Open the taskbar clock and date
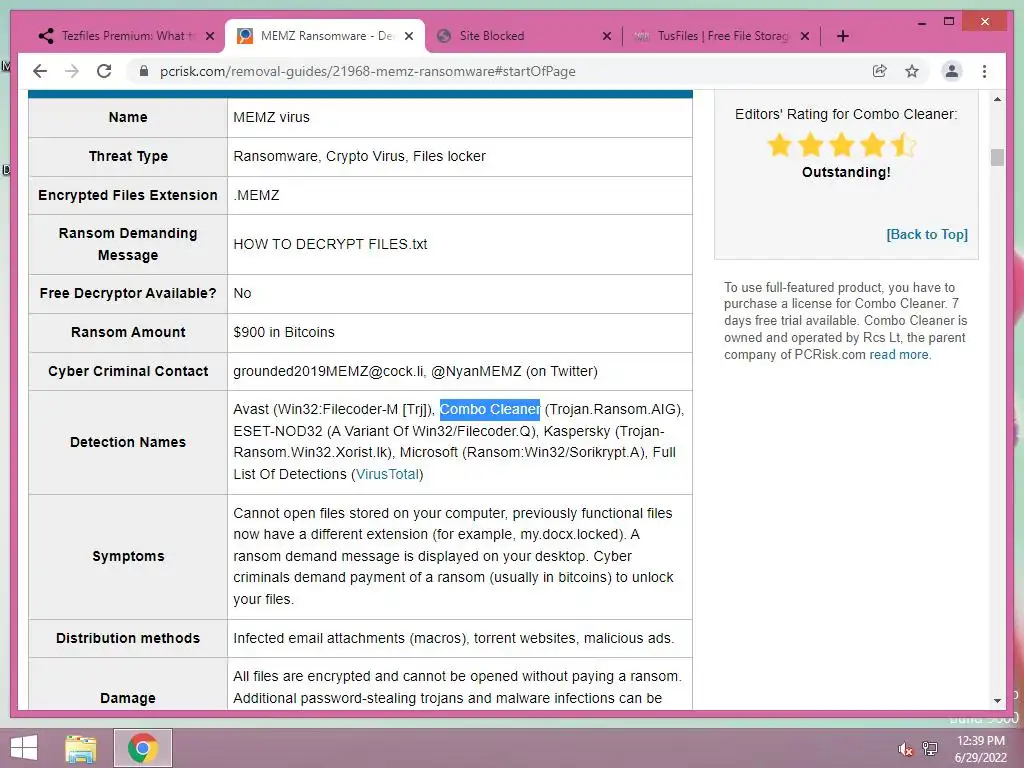1024x768 pixels. (981, 749)
